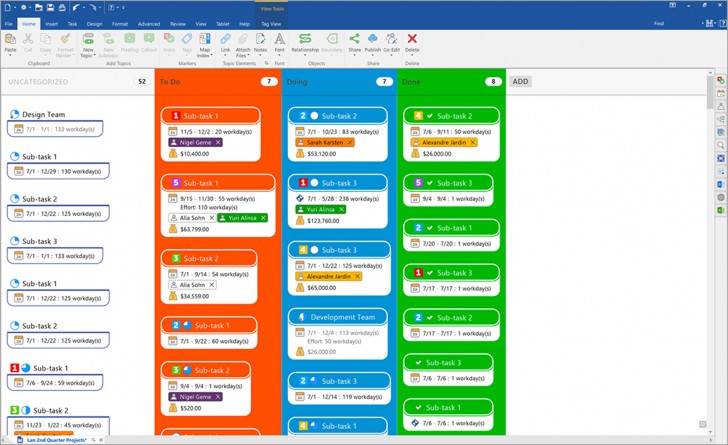Click the vertical scrollbar thumb
Image resolution: width=728 pixels, height=445 pixels.
point(710,92)
